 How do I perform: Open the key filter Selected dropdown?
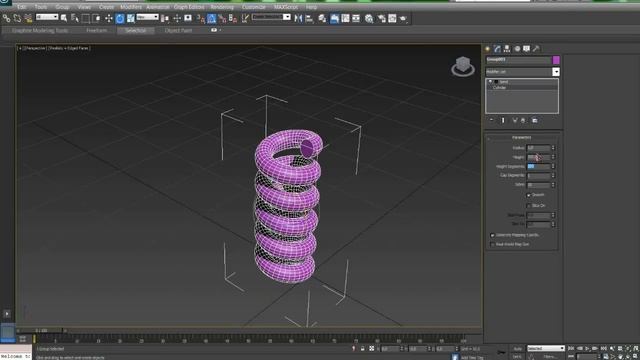(546, 348)
